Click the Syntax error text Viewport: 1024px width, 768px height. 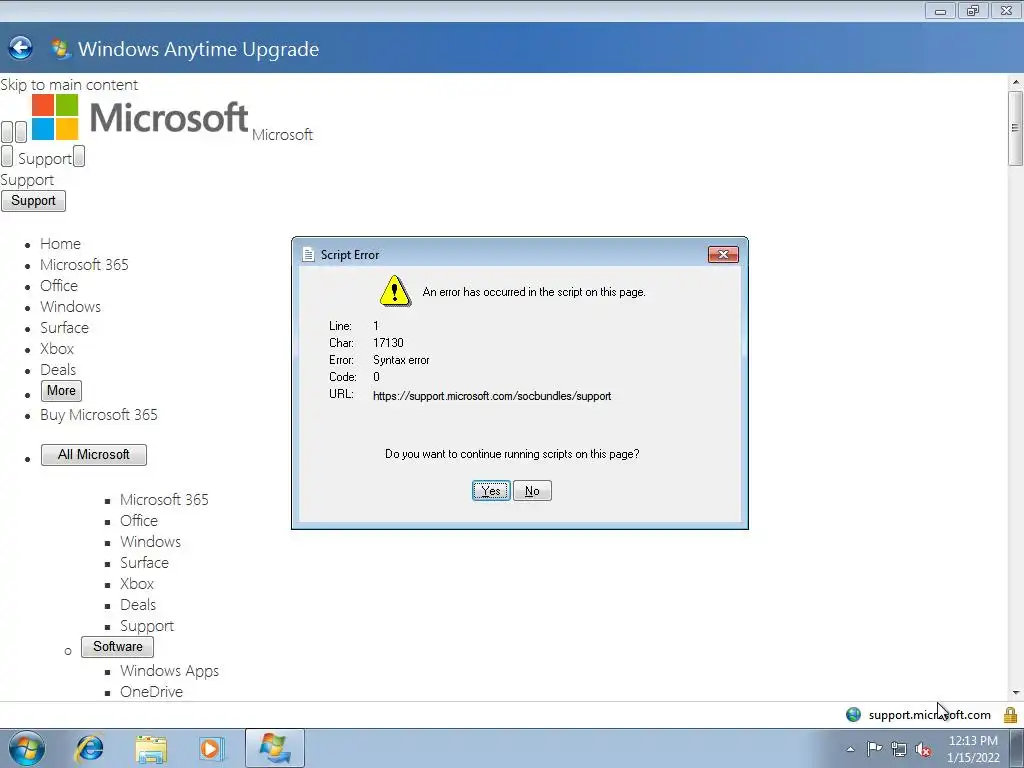tap(401, 360)
